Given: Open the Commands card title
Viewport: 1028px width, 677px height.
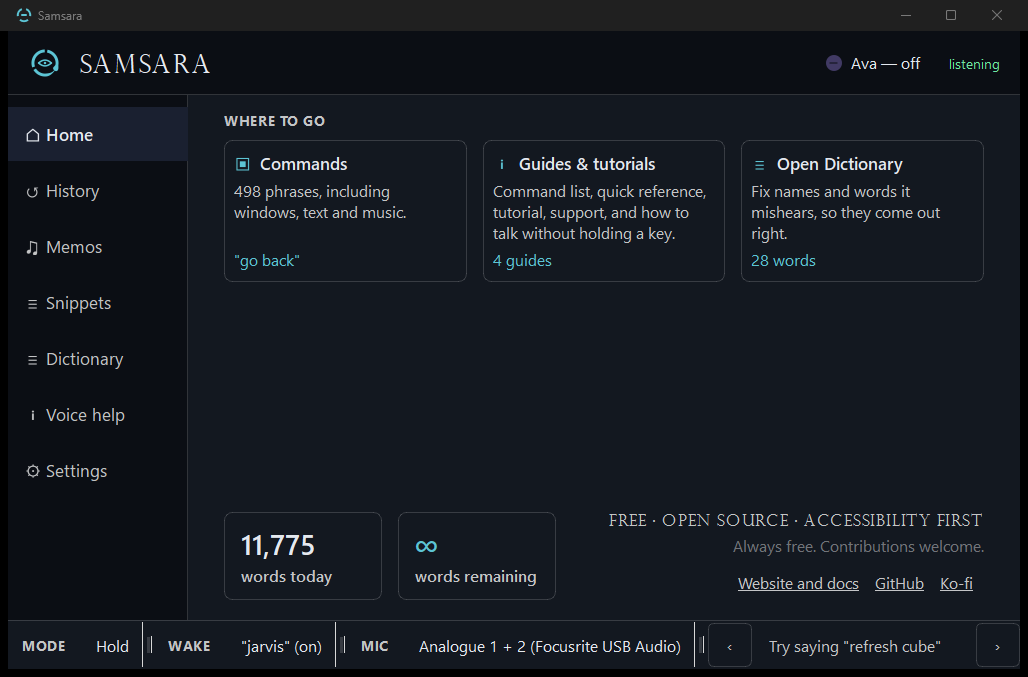Looking at the screenshot, I should coord(304,164).
